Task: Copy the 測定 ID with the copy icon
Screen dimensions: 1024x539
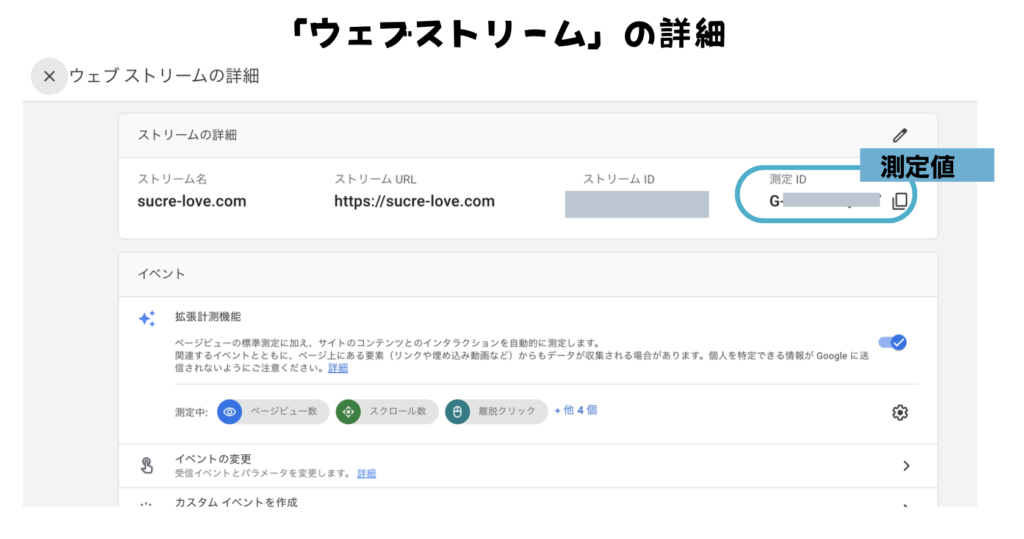Action: click(899, 201)
